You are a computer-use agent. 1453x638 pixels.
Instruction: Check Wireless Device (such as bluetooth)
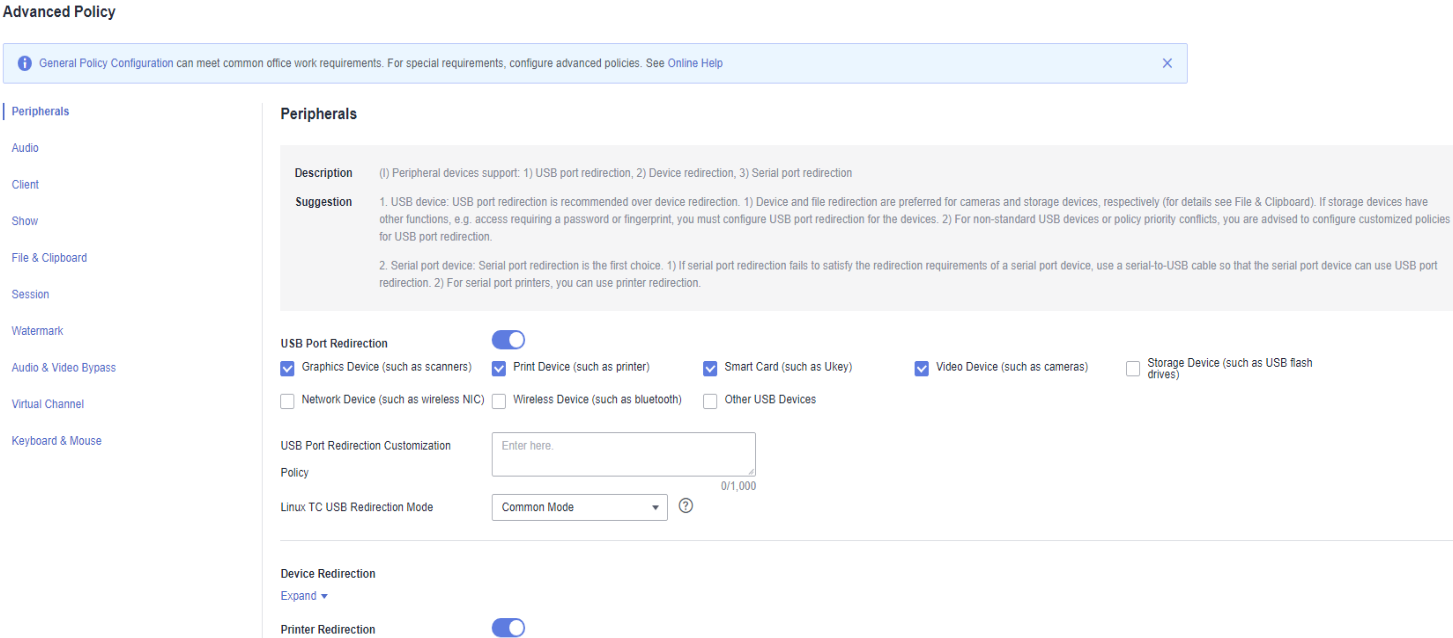coord(499,401)
